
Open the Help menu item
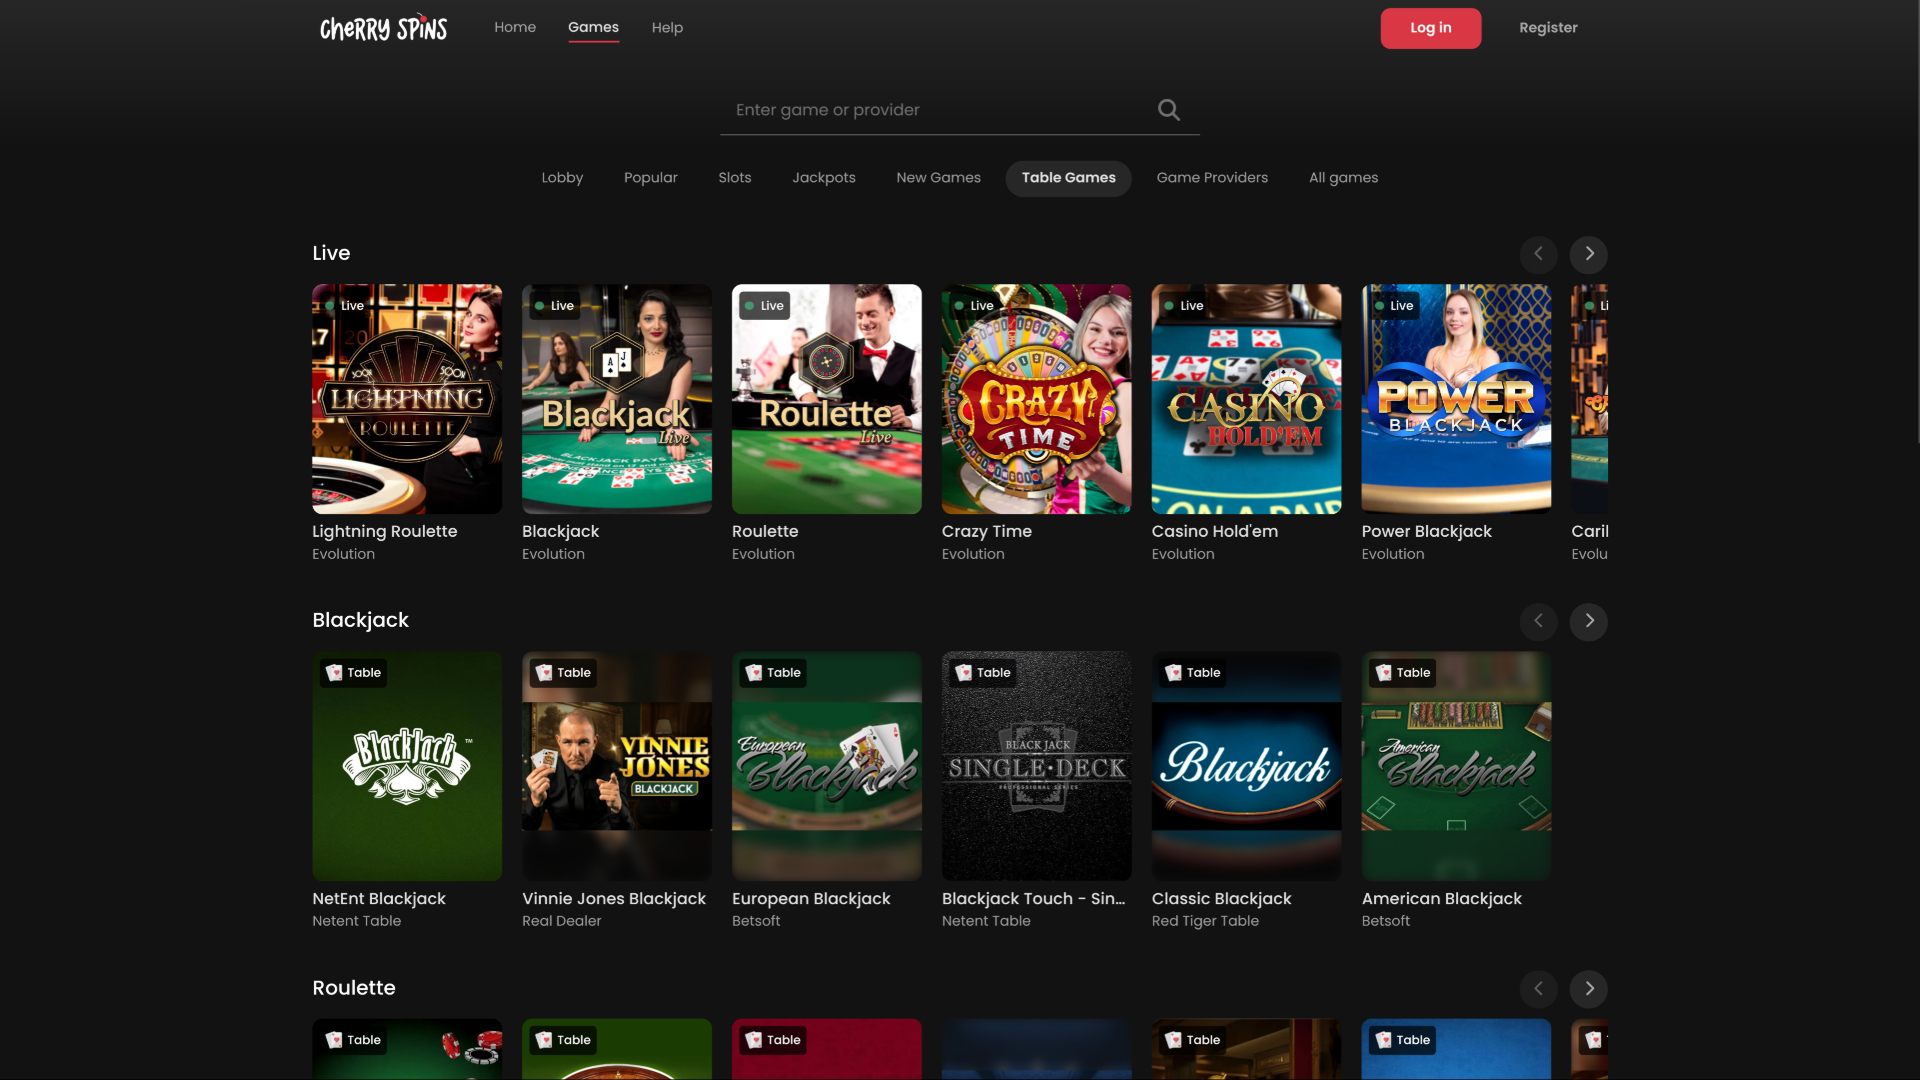[x=667, y=27]
